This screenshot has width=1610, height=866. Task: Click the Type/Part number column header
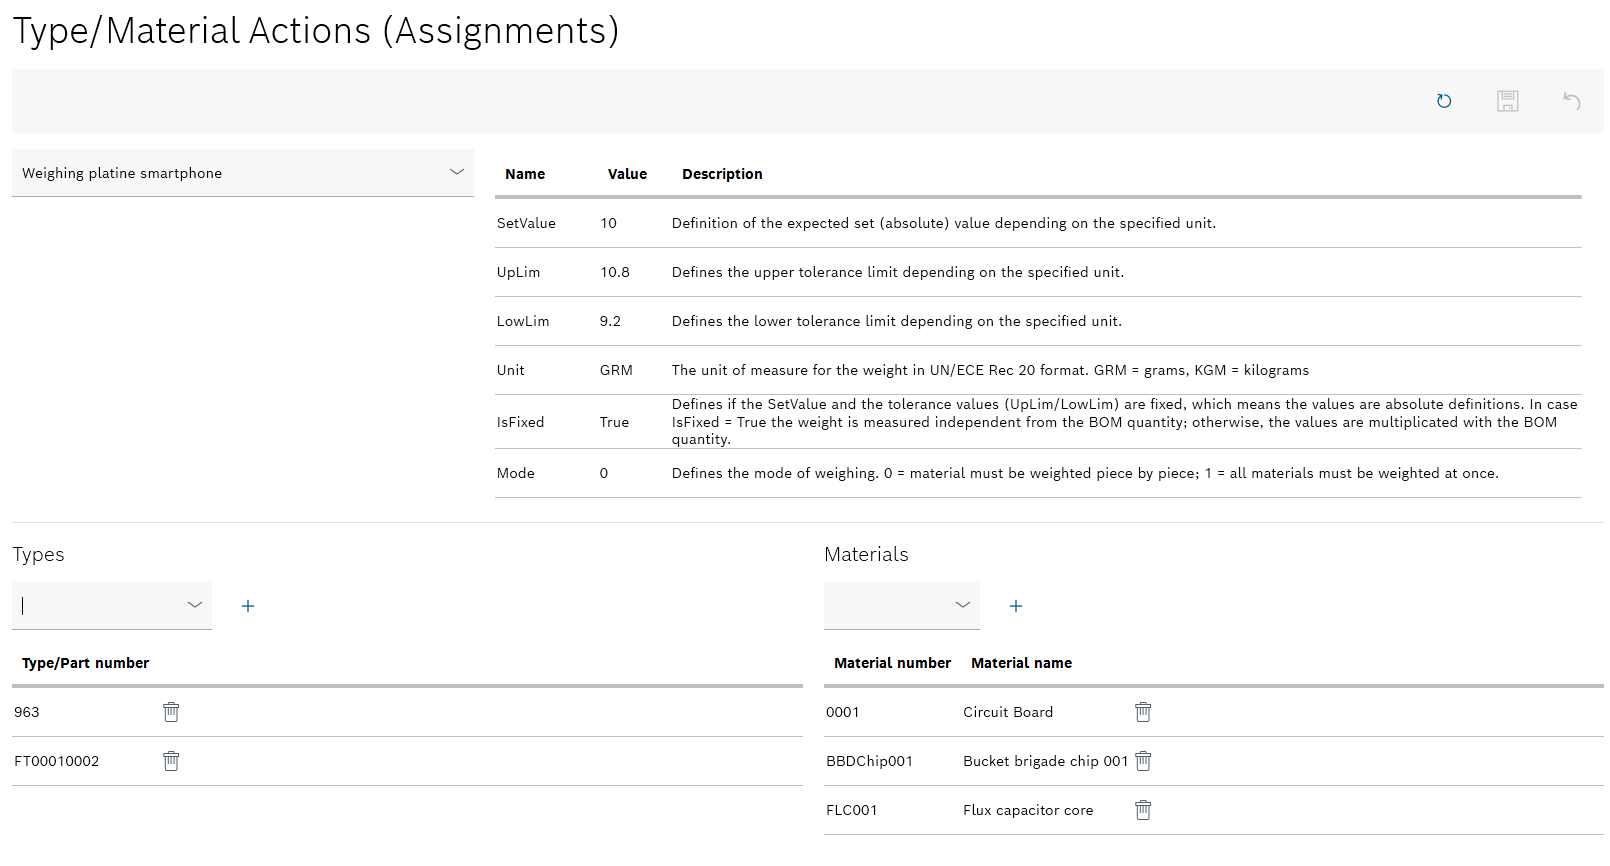pos(86,663)
